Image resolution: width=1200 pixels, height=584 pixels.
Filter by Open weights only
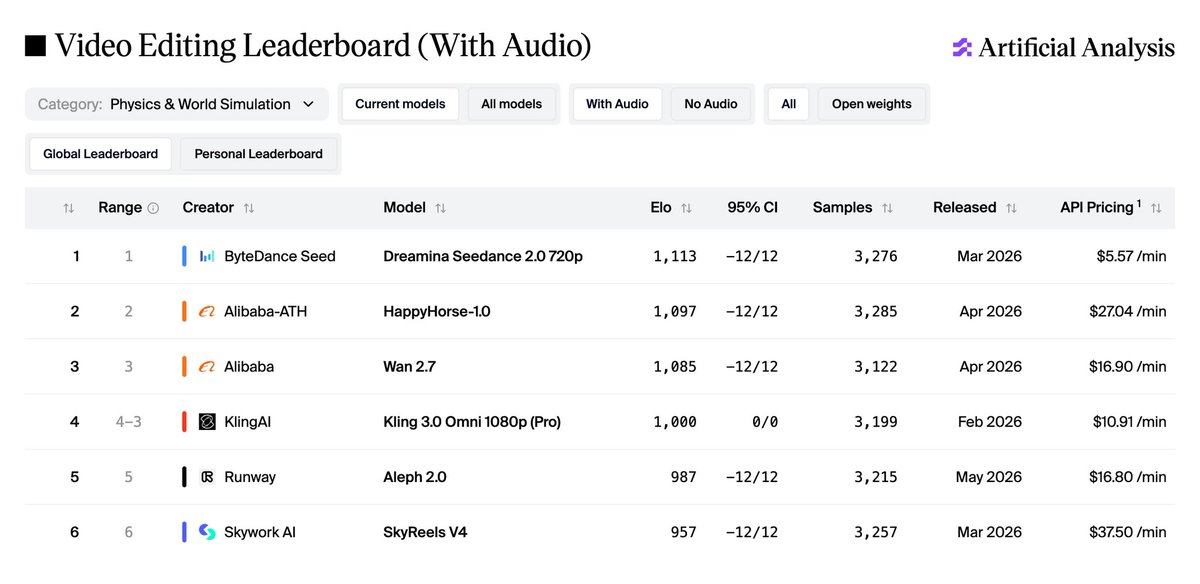click(x=872, y=104)
